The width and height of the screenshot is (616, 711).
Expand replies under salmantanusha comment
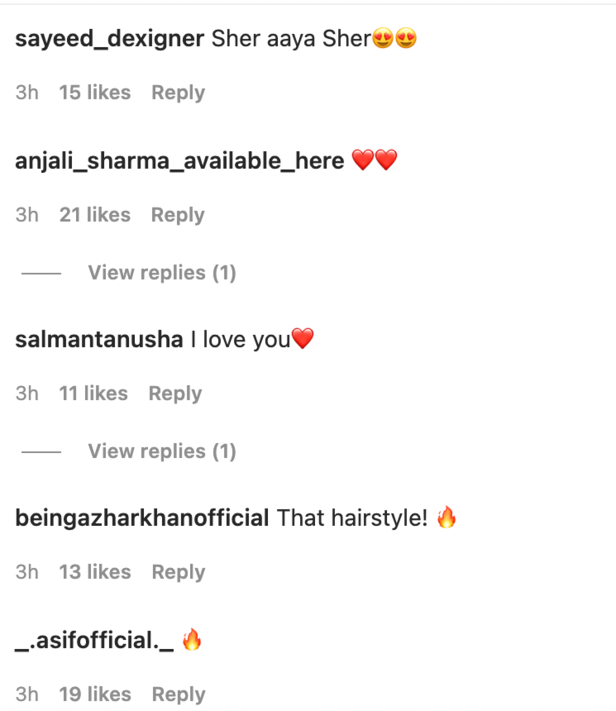pos(162,452)
